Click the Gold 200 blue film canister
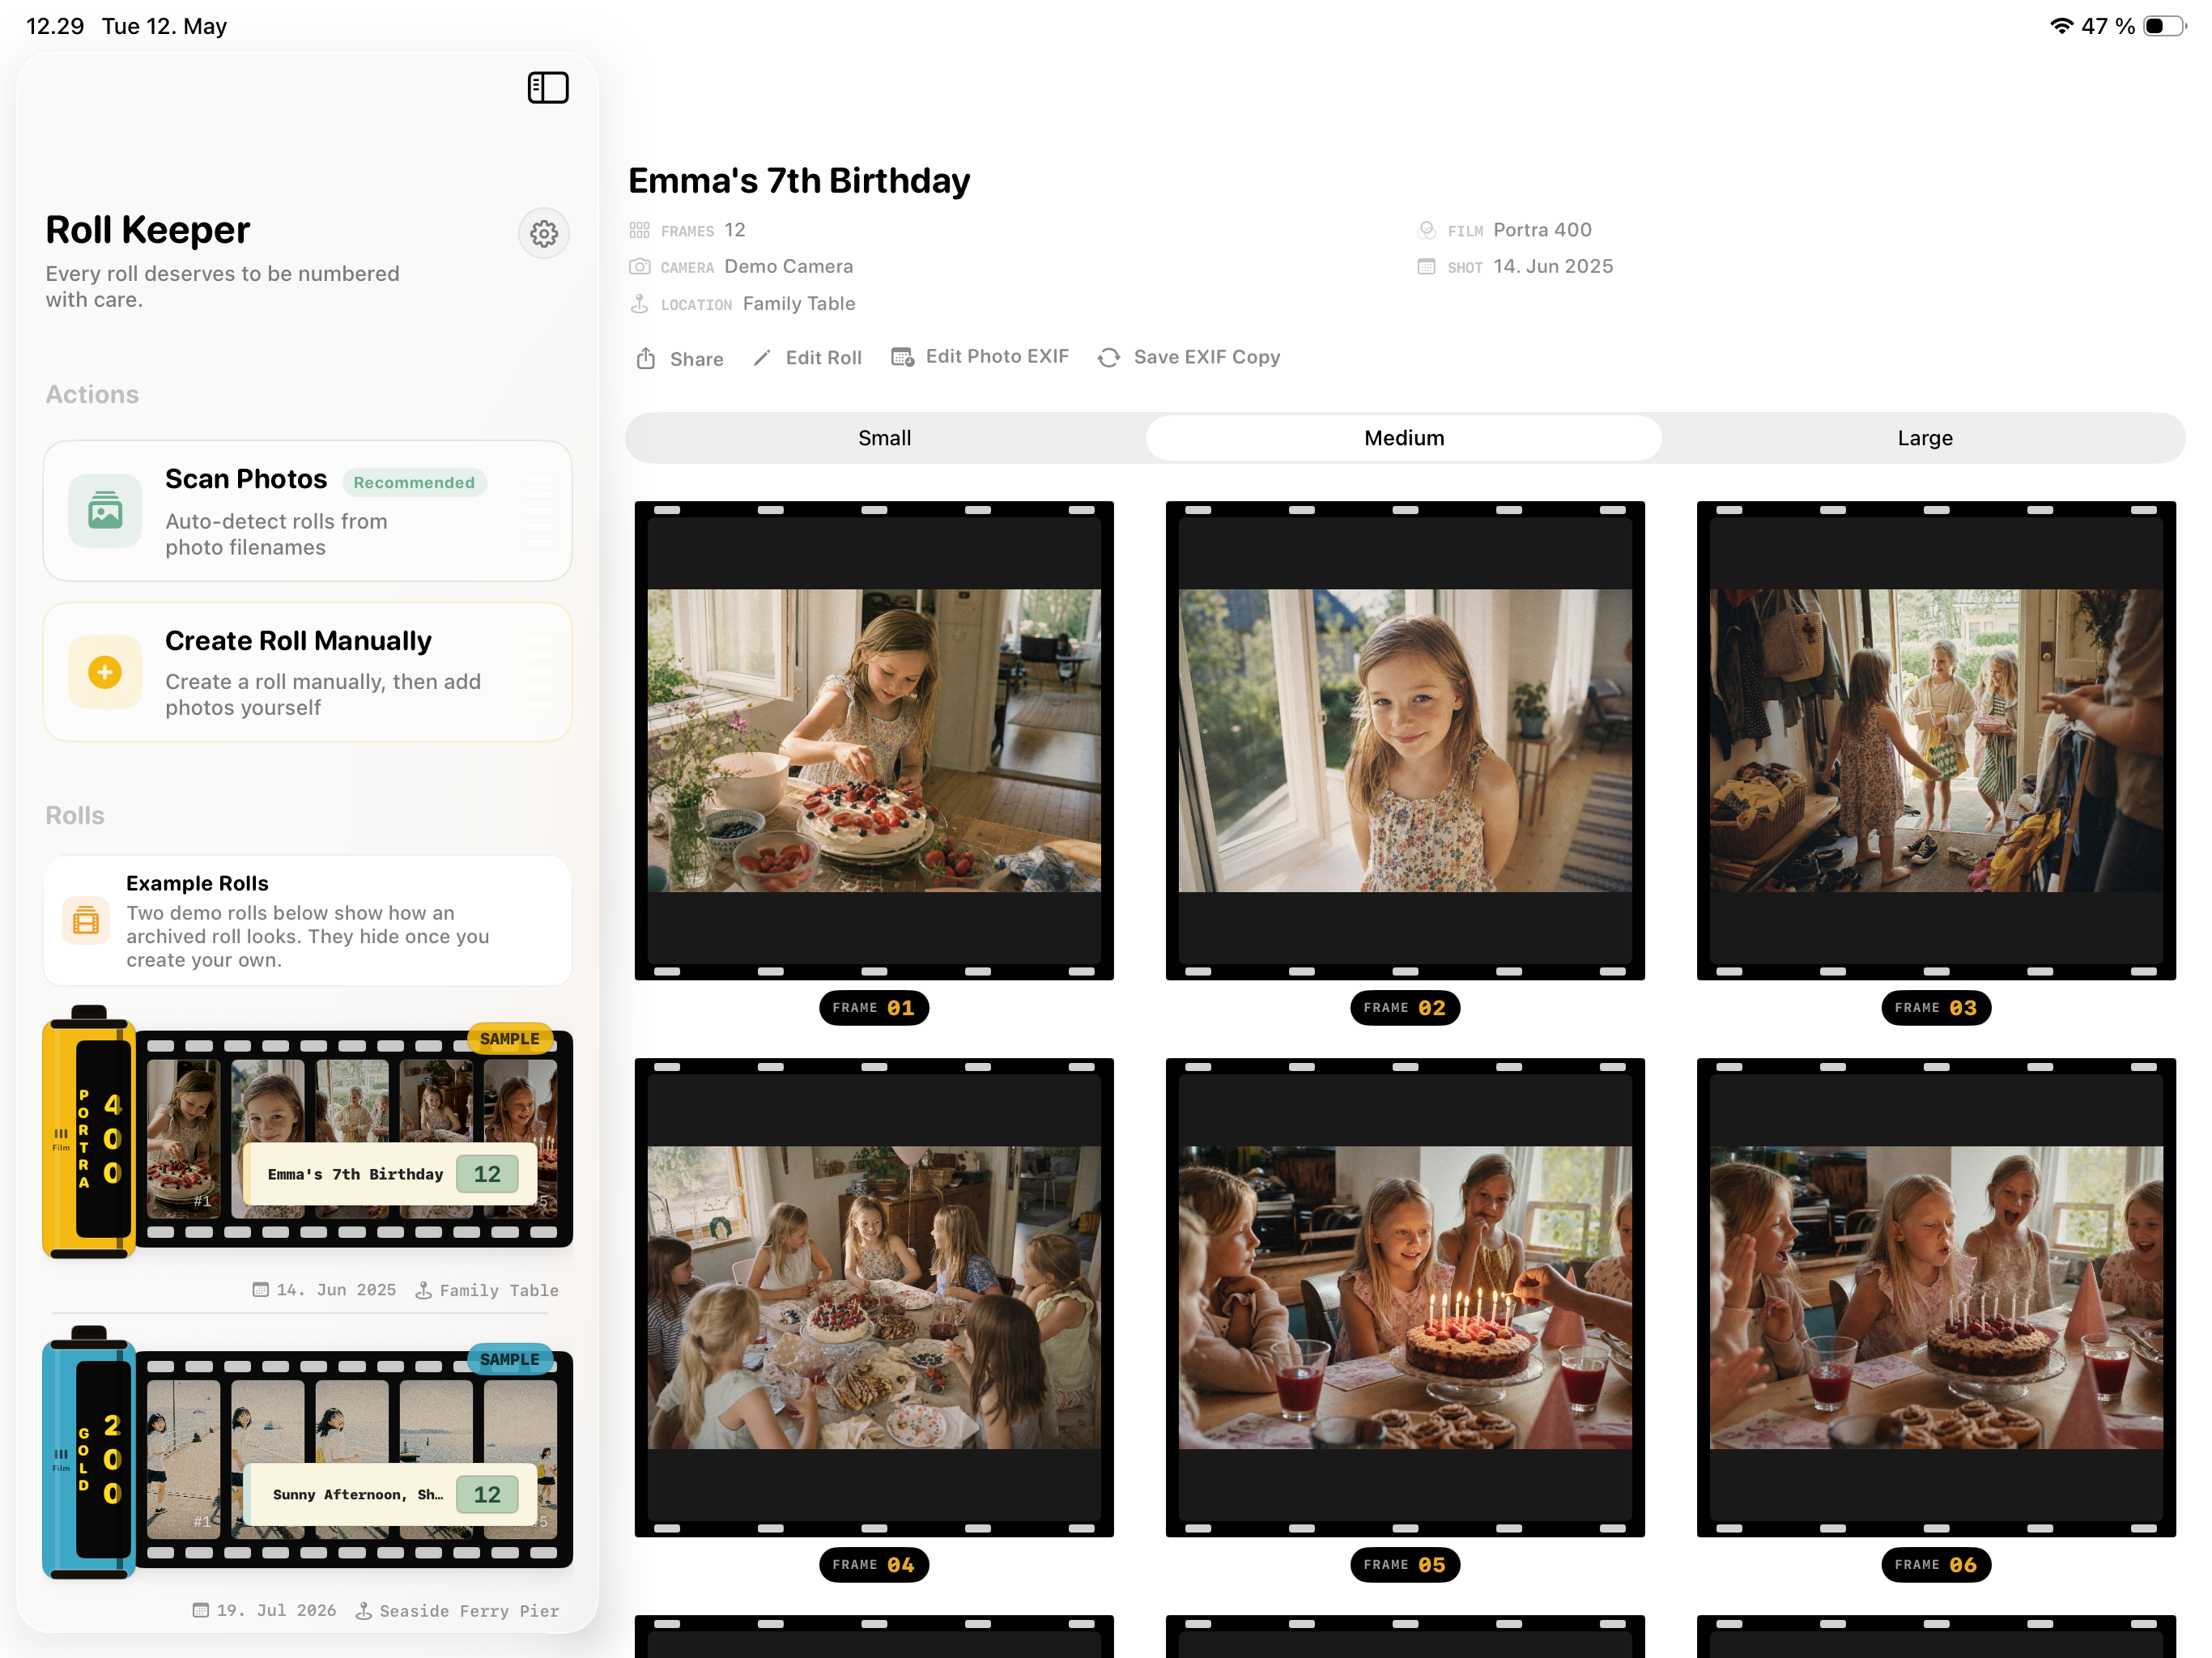 (x=88, y=1453)
